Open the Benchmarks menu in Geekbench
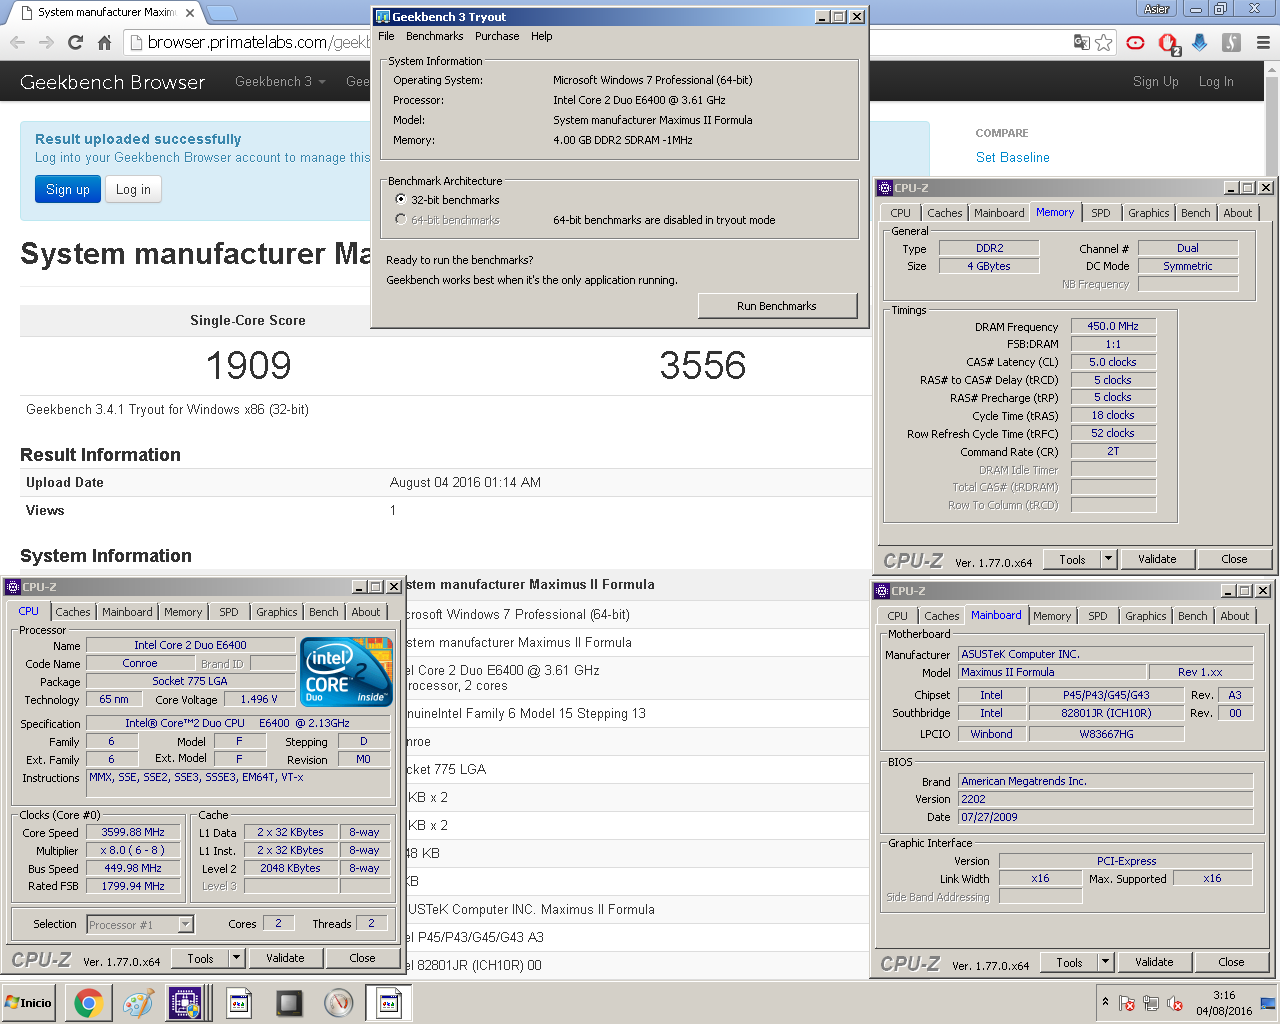1280x1024 pixels. pos(434,36)
